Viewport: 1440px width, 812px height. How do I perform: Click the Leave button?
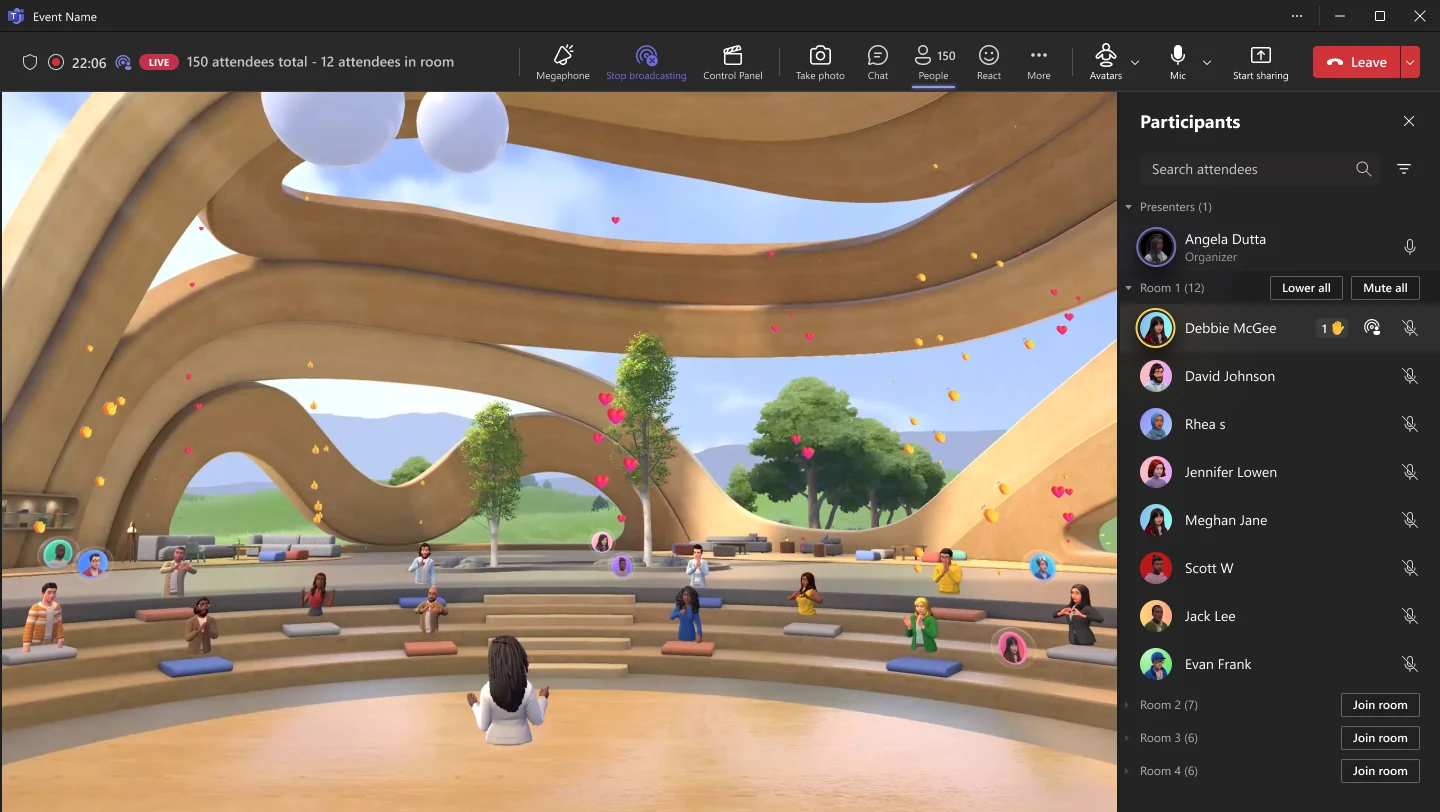point(1357,62)
